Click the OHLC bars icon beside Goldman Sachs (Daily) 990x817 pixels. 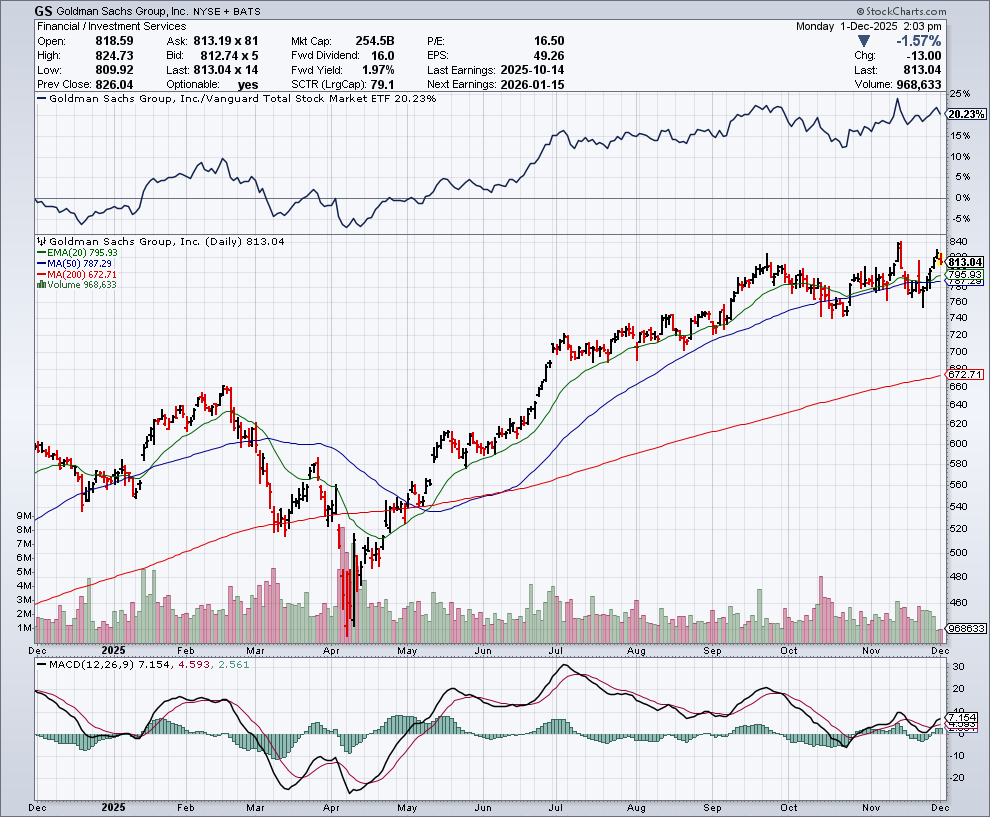point(41,242)
